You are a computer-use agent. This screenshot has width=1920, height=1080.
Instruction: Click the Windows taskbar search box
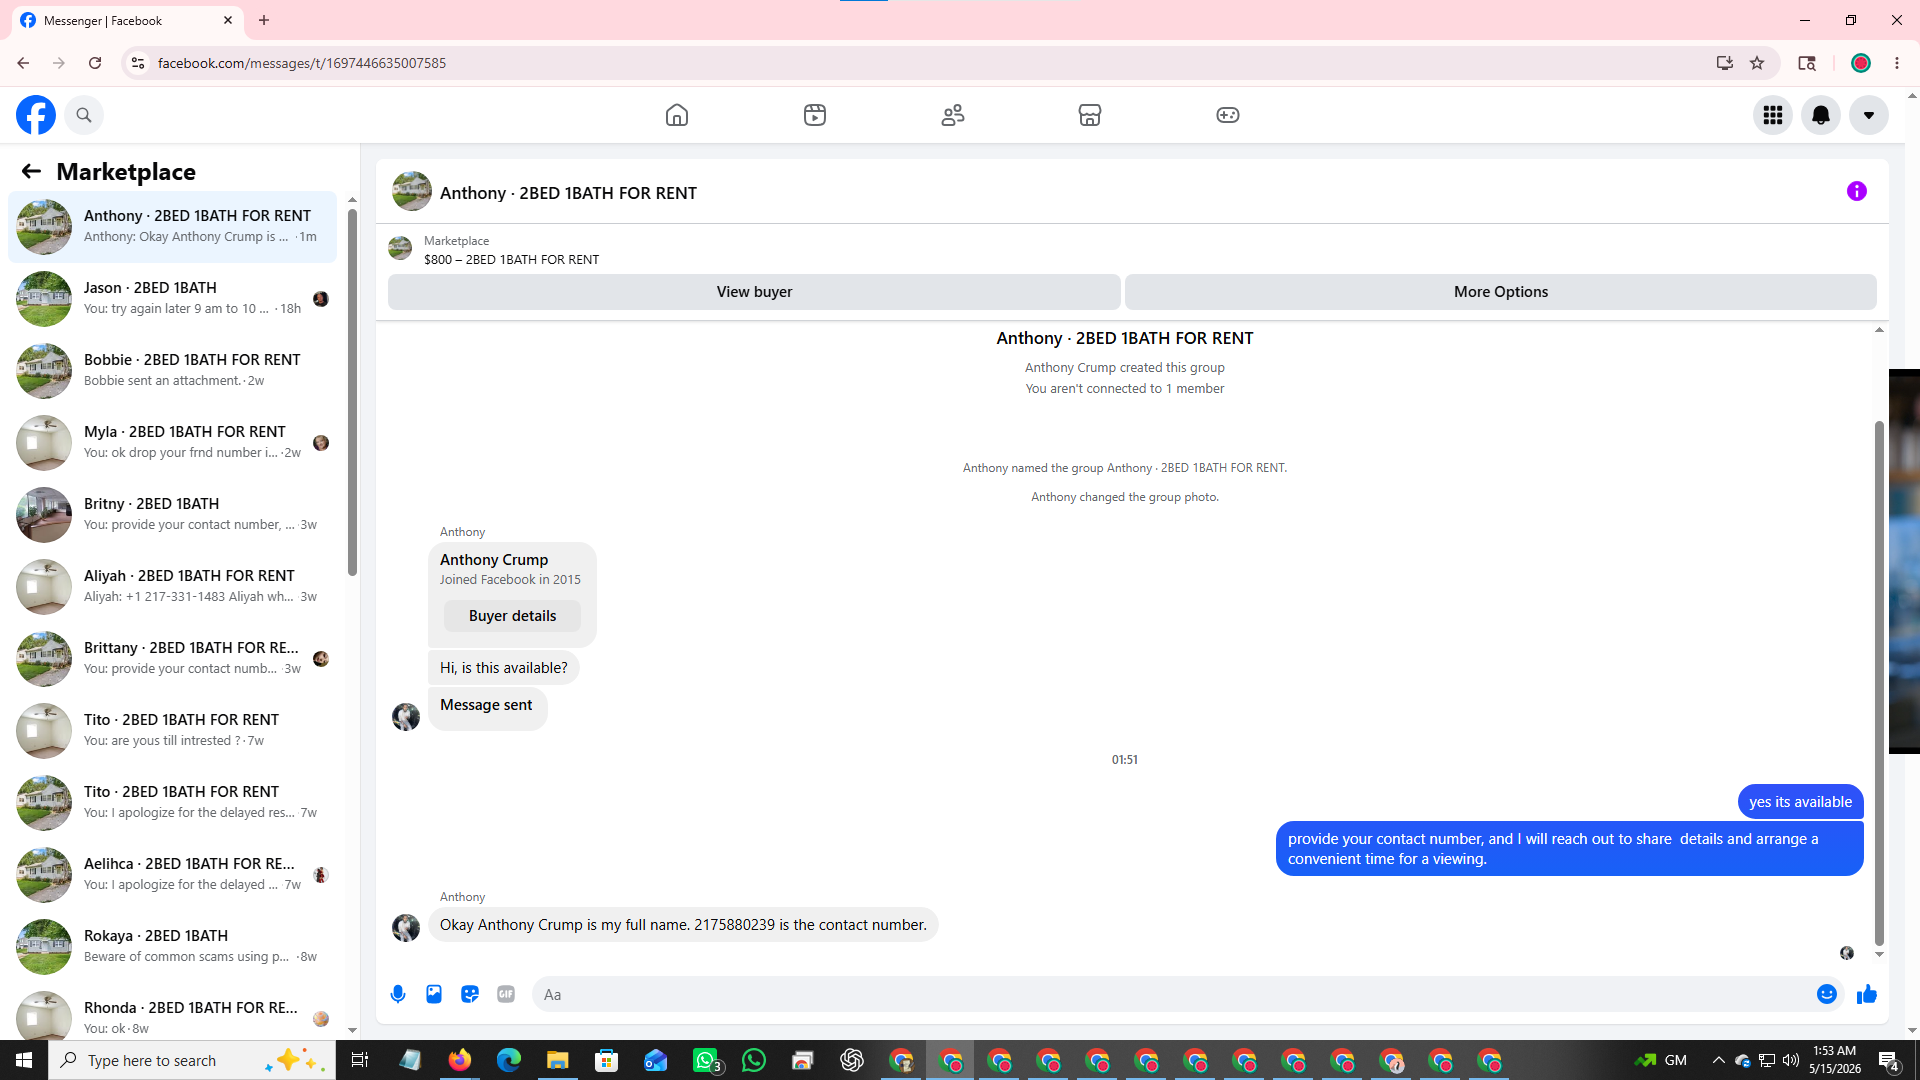(x=192, y=1060)
